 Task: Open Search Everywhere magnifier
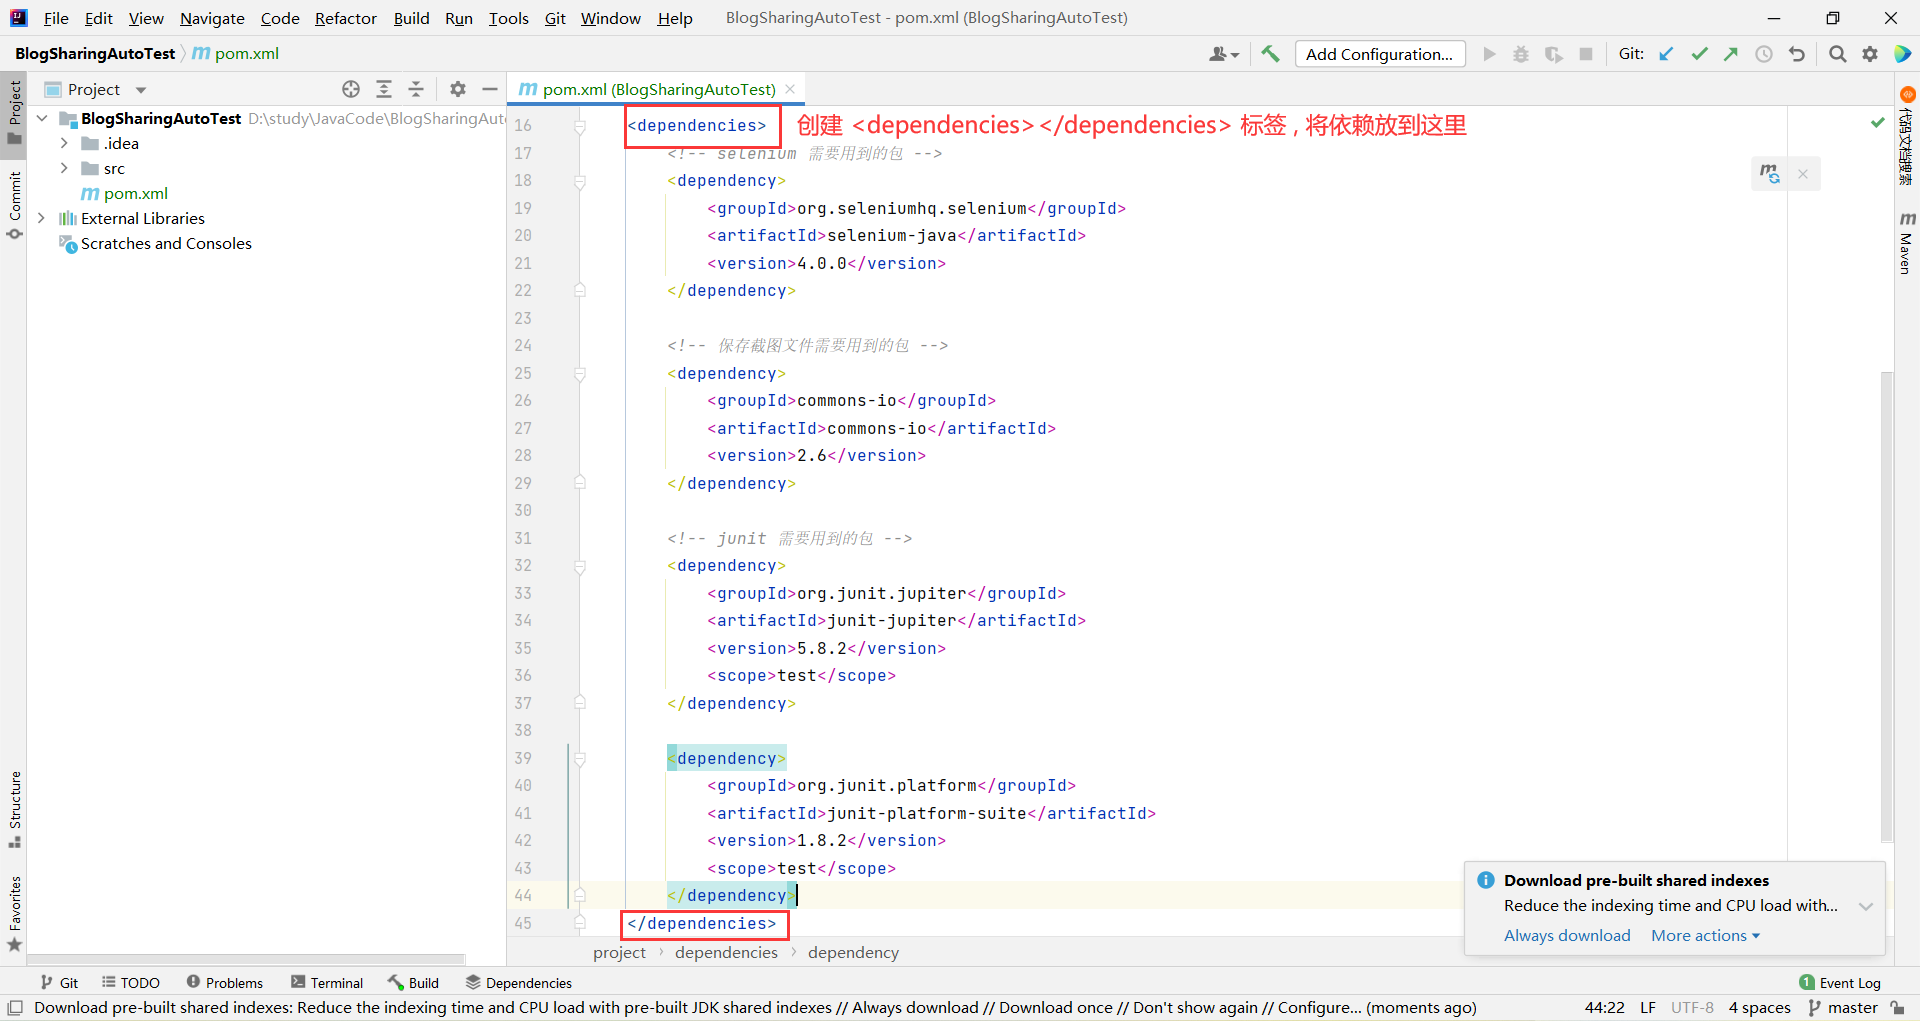click(1838, 54)
